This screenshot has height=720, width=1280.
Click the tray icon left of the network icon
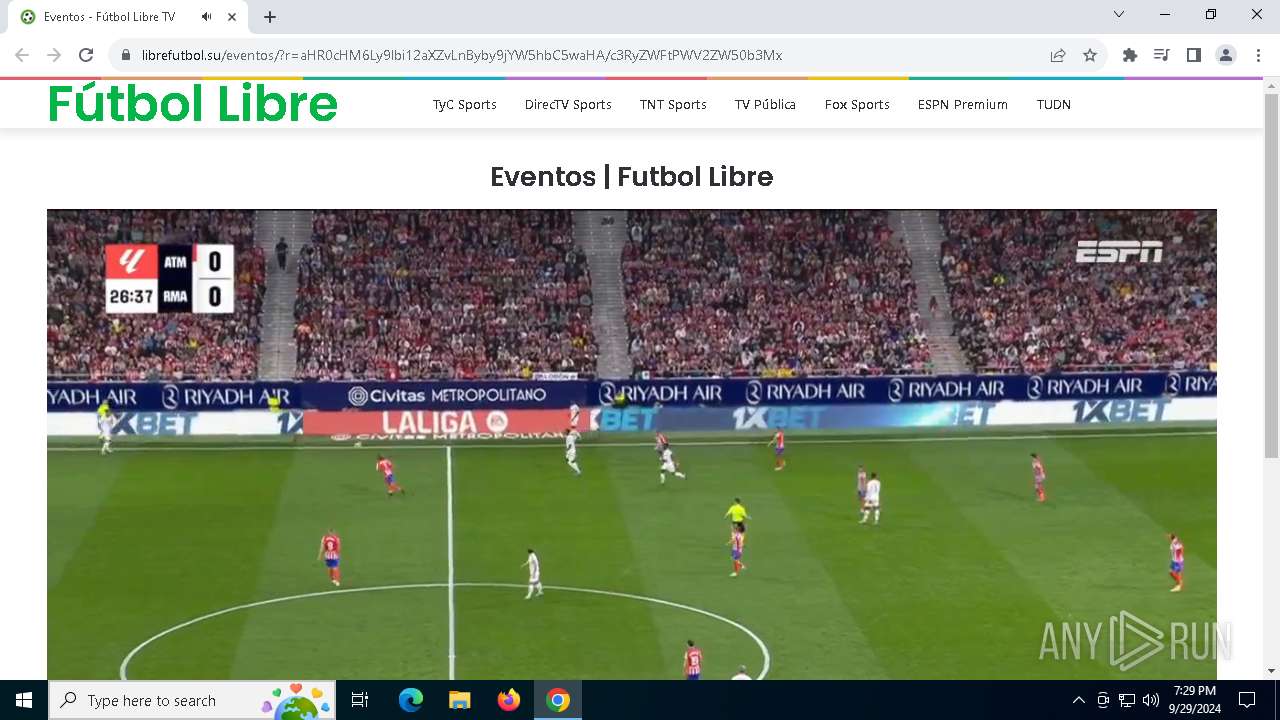click(x=1103, y=700)
